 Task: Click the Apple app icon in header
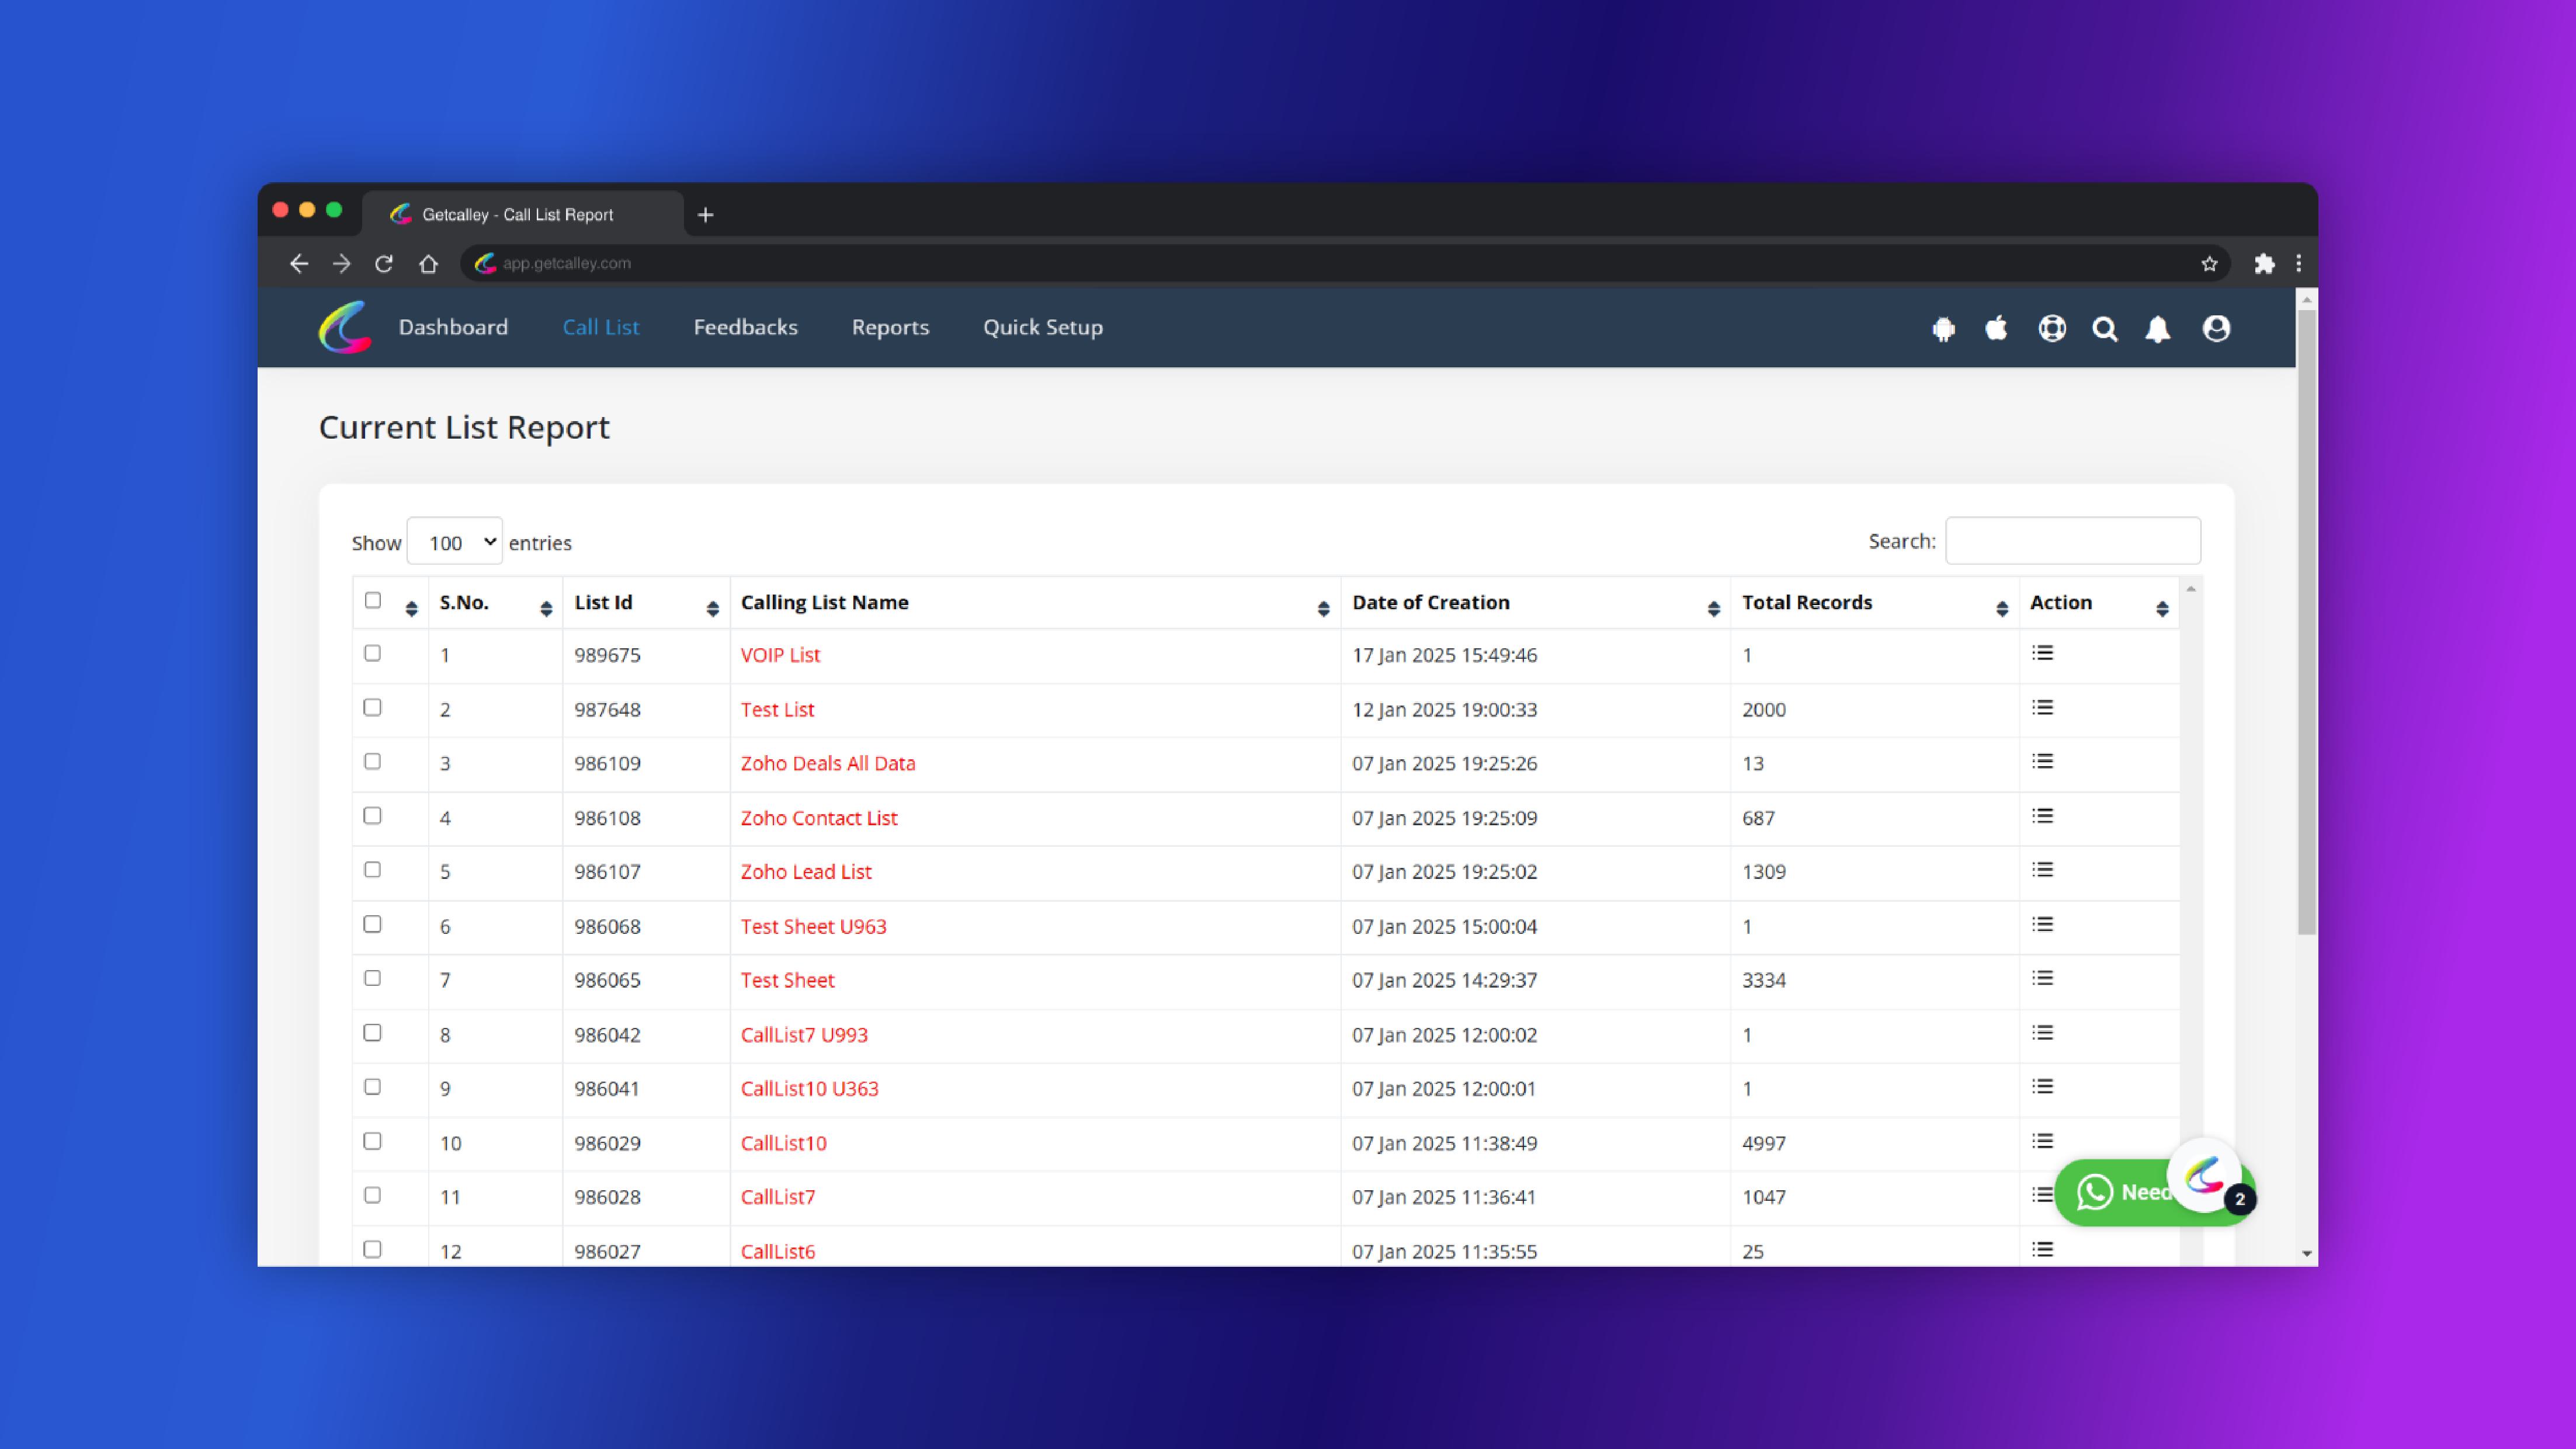[1996, 327]
